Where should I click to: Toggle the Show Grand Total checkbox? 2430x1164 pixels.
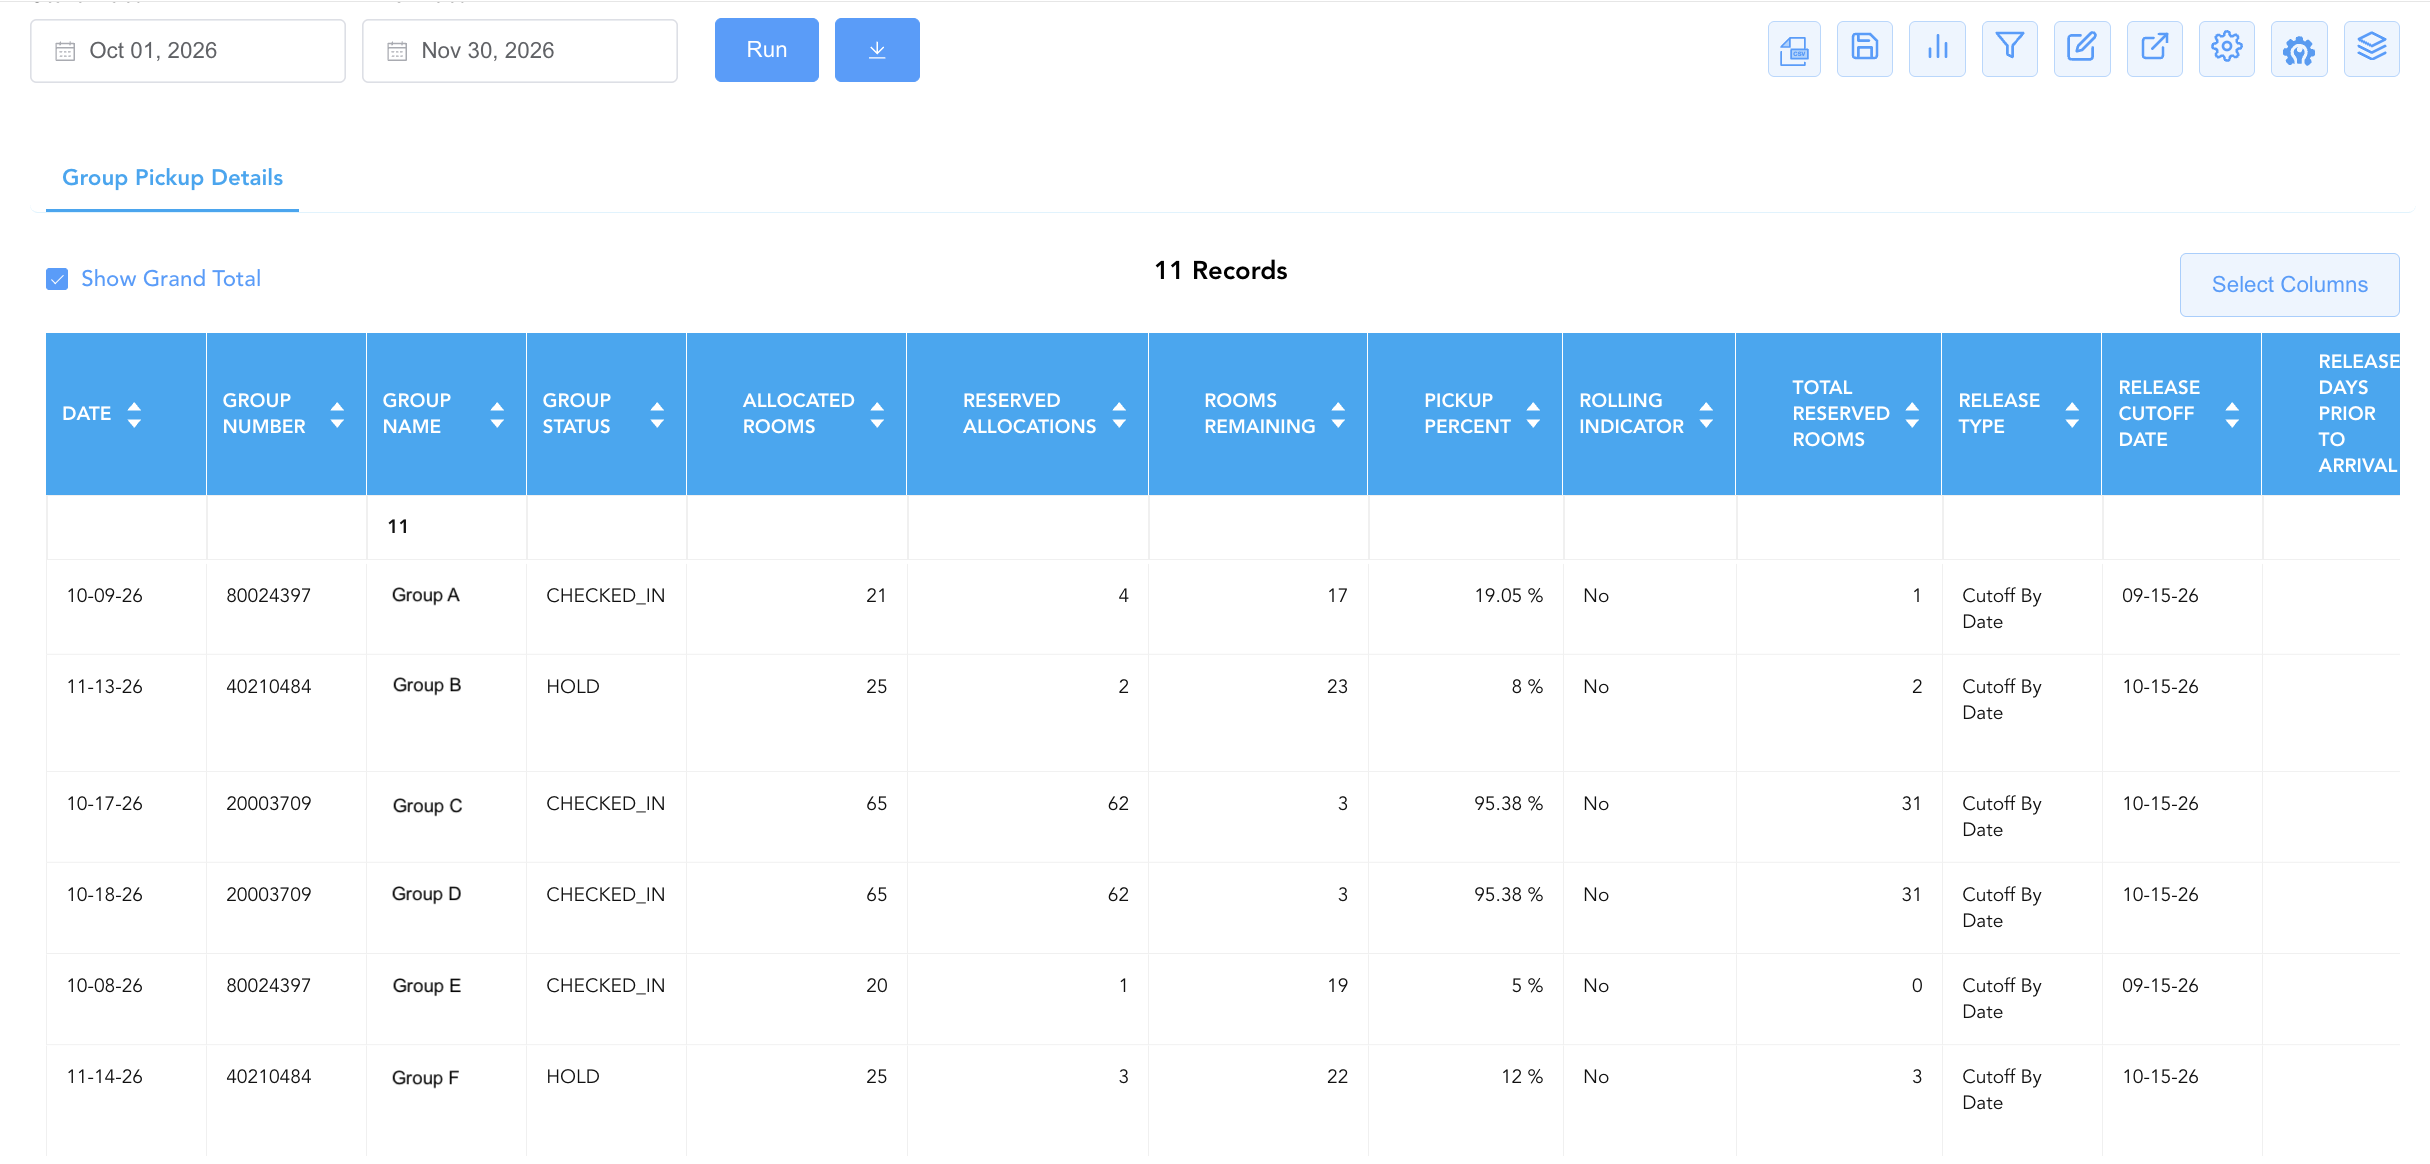pos(57,279)
